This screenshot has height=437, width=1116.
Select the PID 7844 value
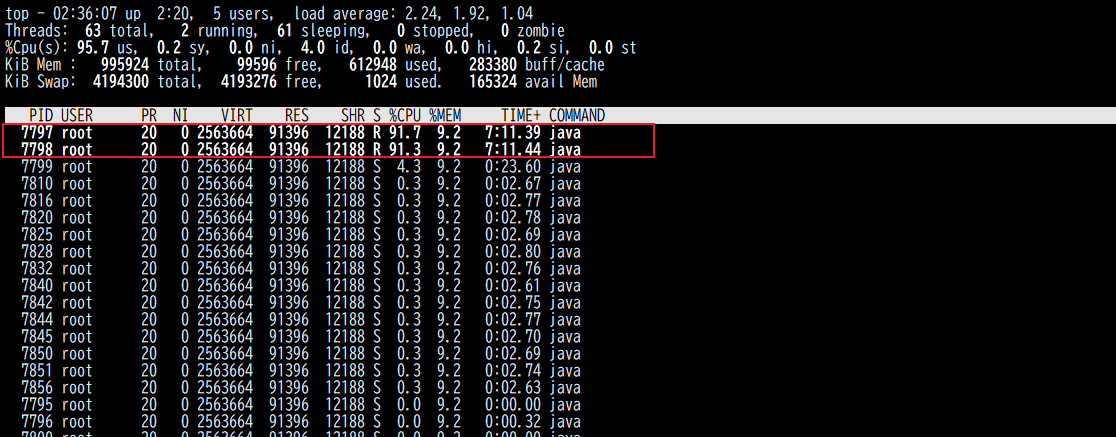tap(37, 320)
